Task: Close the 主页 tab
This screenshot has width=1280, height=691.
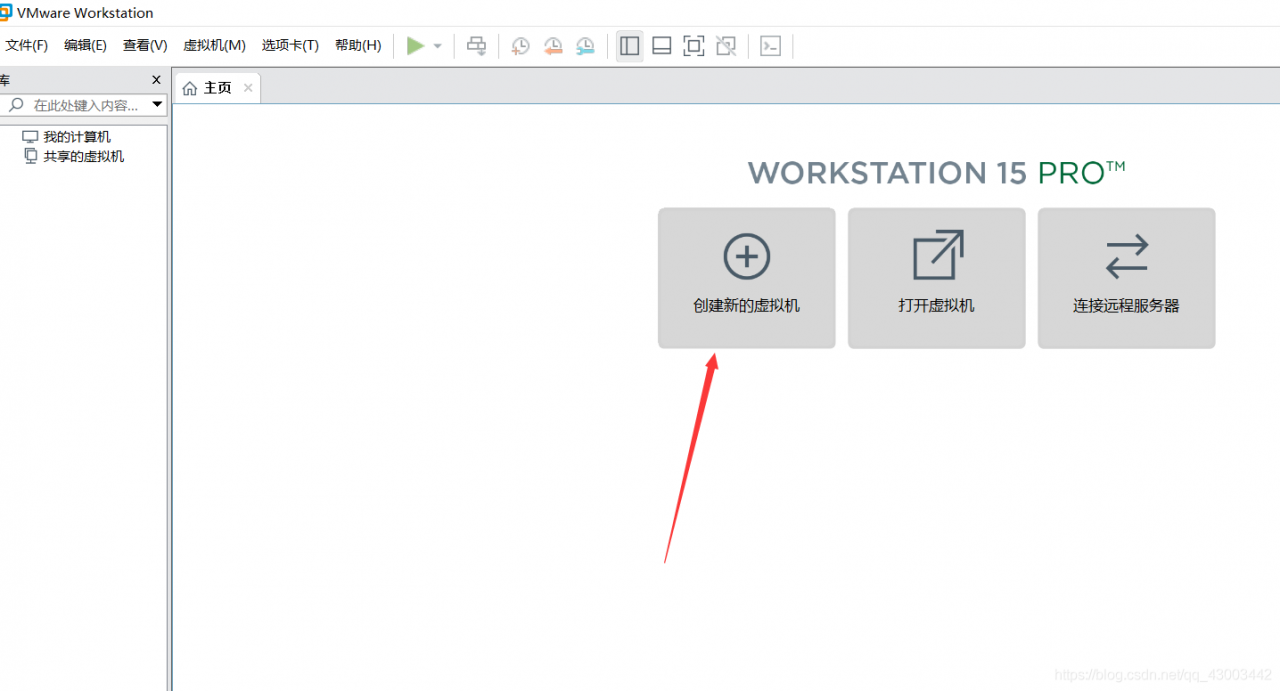Action: [248, 88]
